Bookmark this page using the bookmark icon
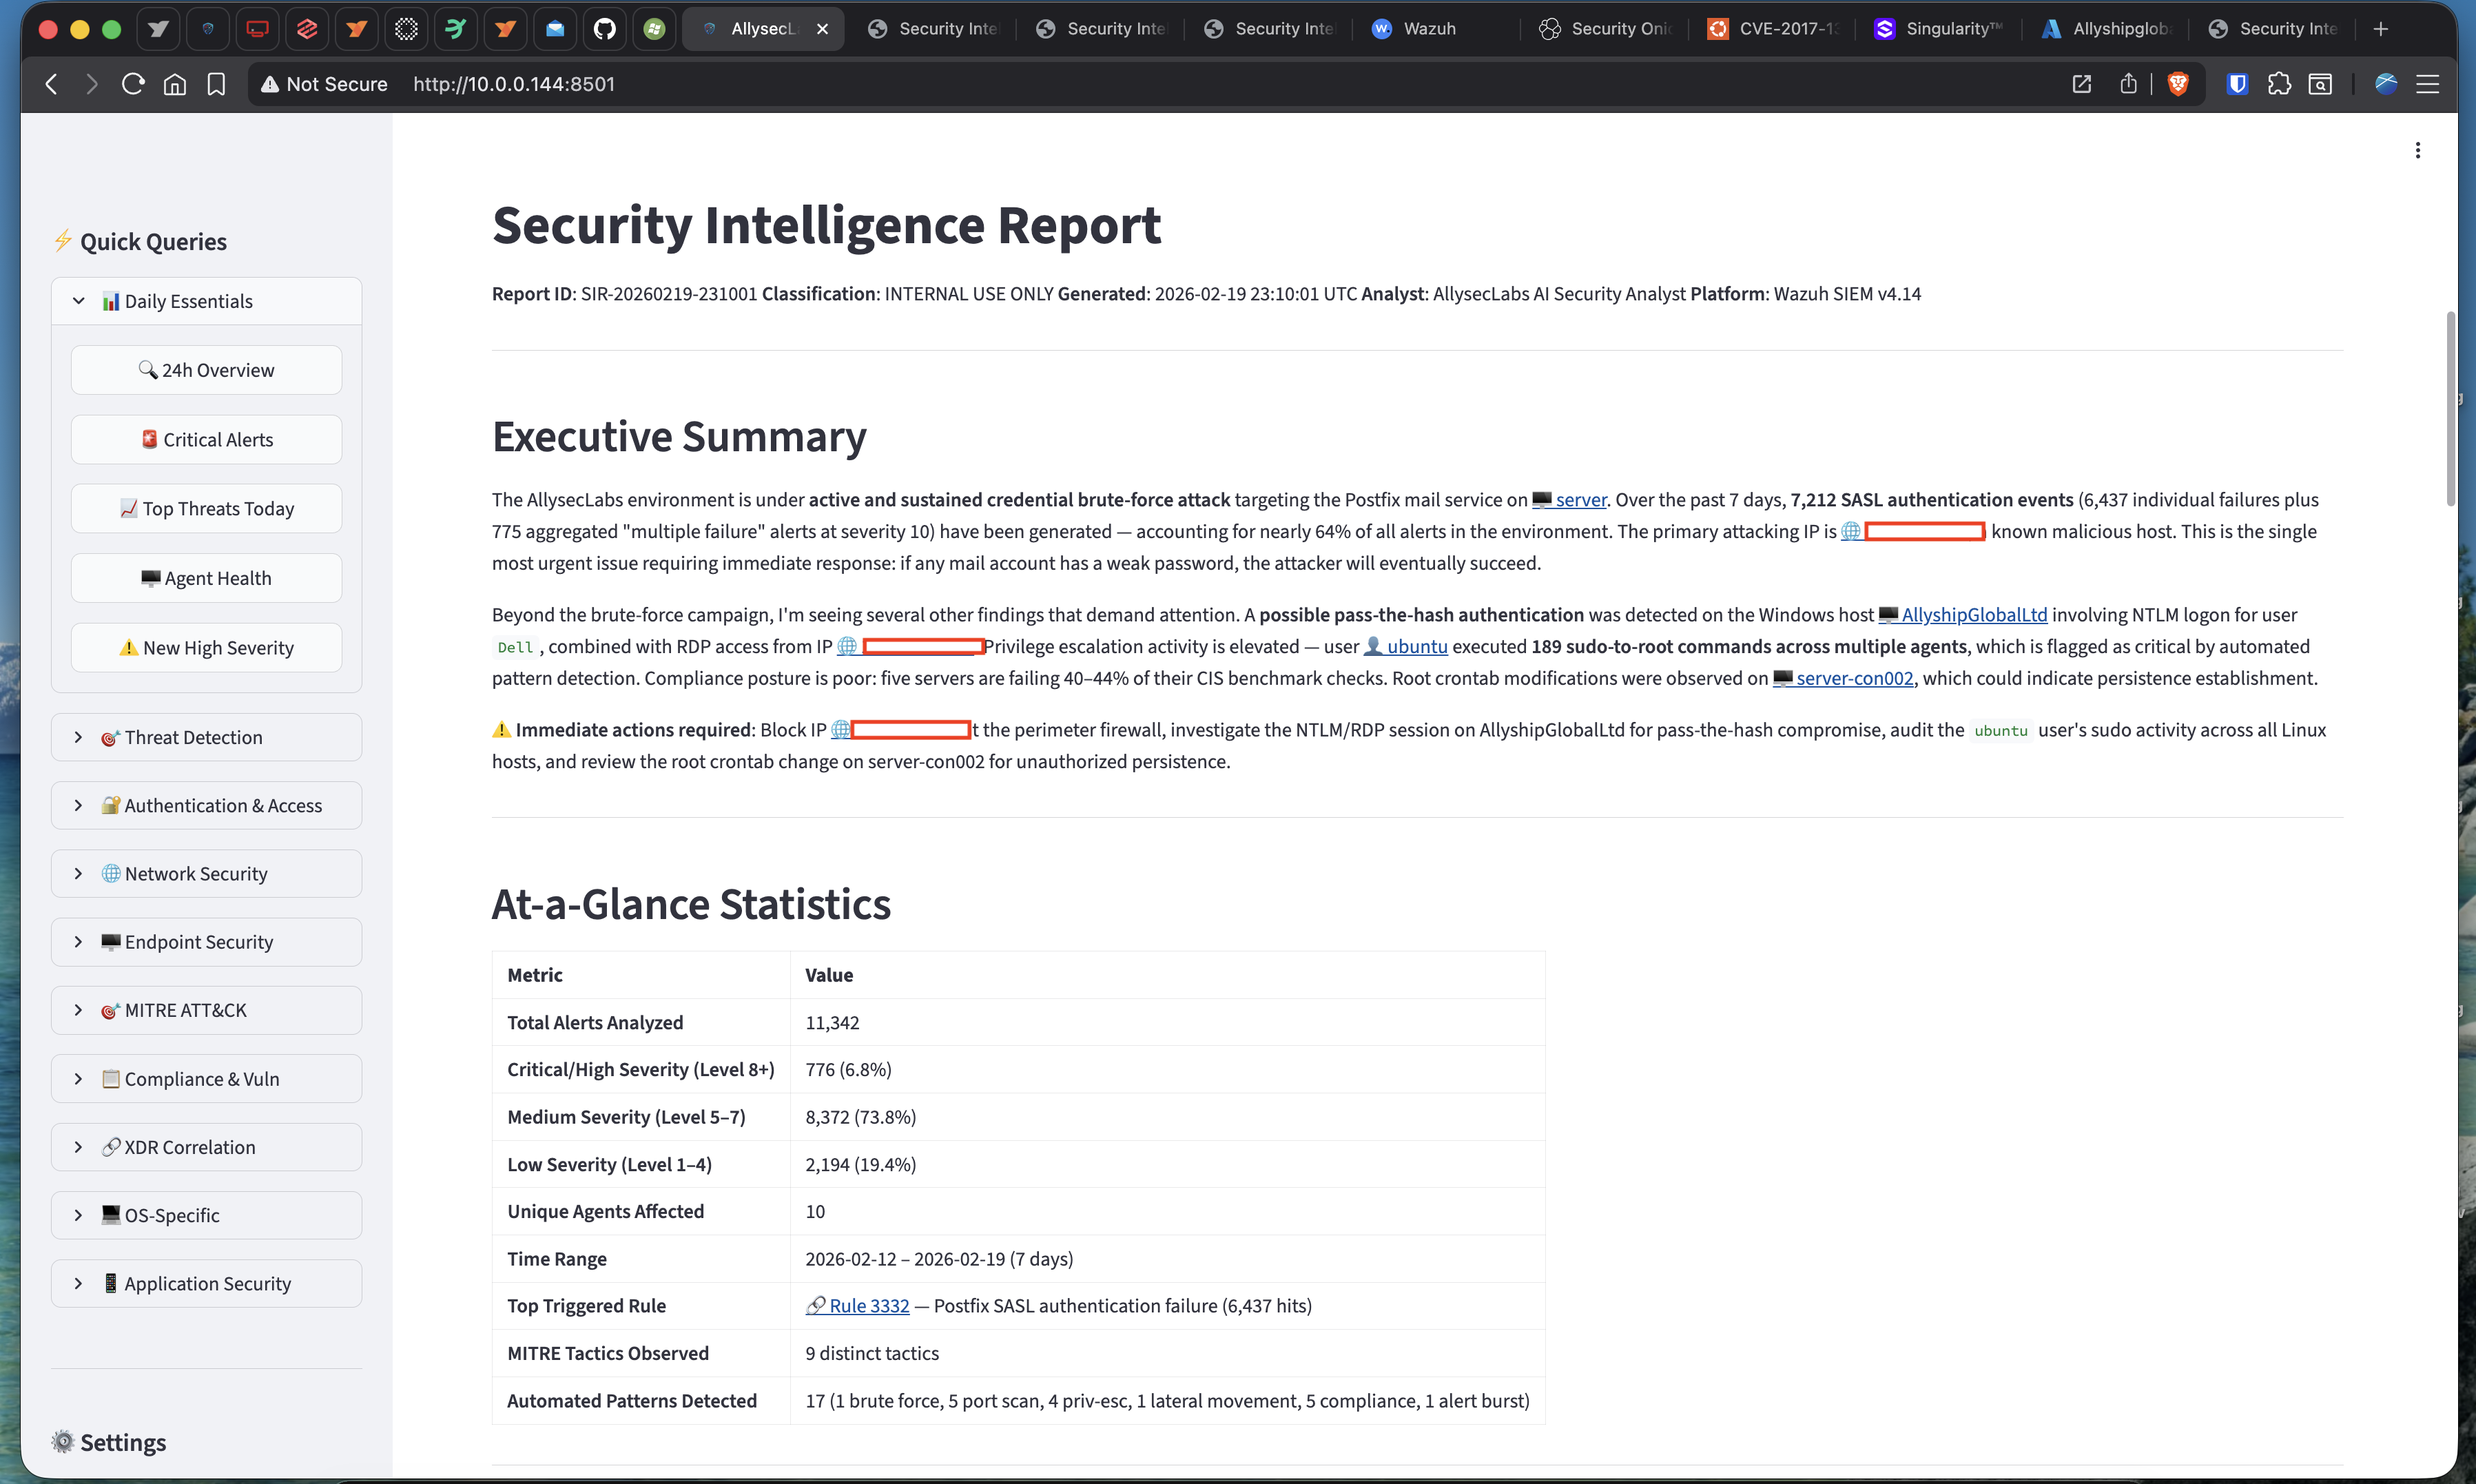Image resolution: width=2476 pixels, height=1484 pixels. [x=216, y=84]
